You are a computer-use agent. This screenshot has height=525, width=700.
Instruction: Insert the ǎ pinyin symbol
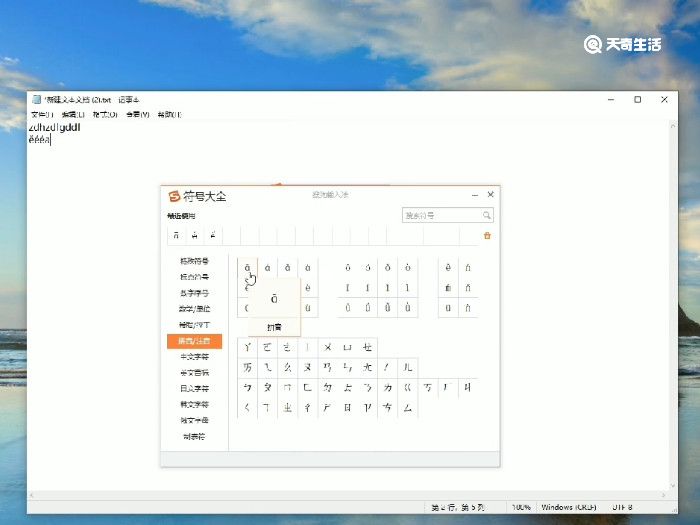coord(288,268)
